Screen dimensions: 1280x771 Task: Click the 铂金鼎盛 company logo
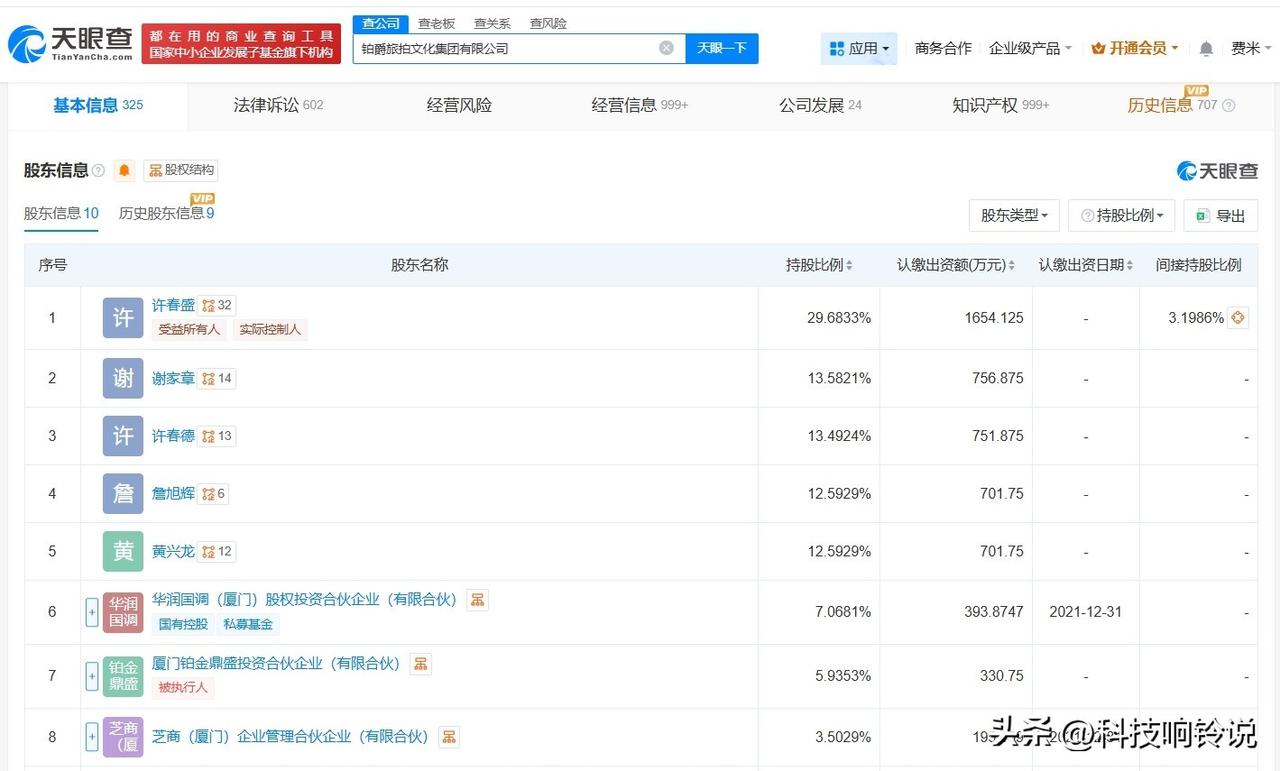[x=123, y=676]
